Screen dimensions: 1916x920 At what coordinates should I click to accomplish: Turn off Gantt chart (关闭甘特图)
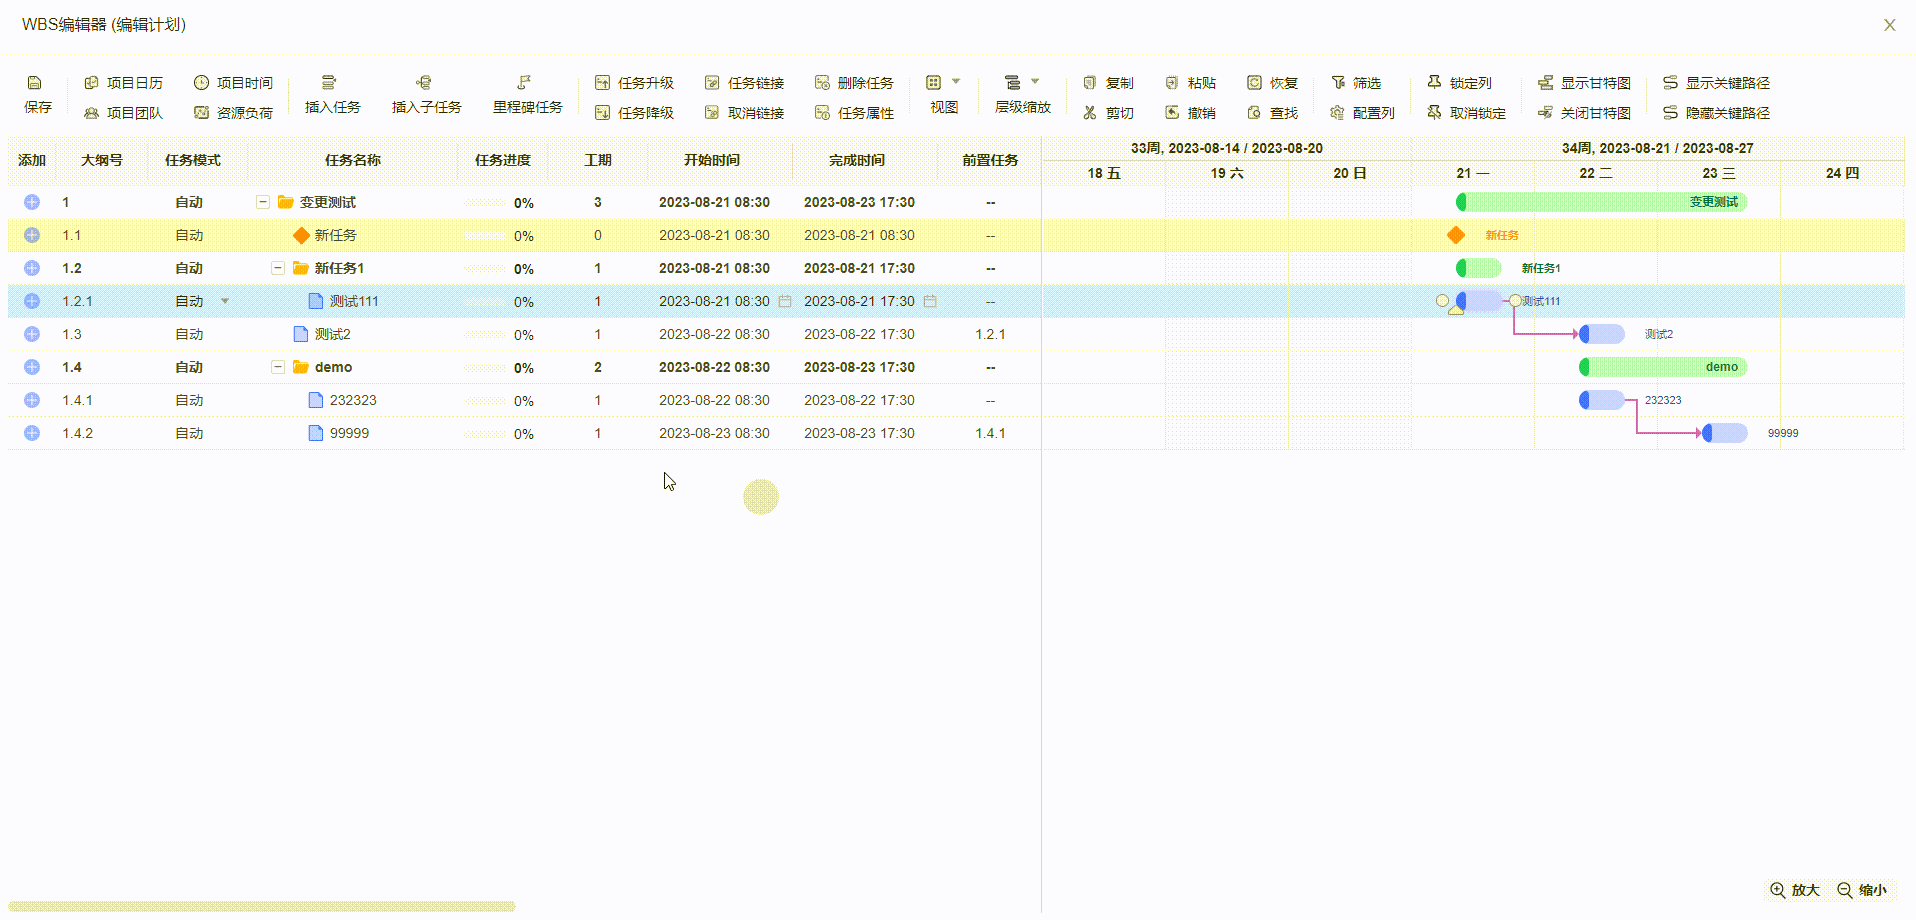coord(1584,113)
